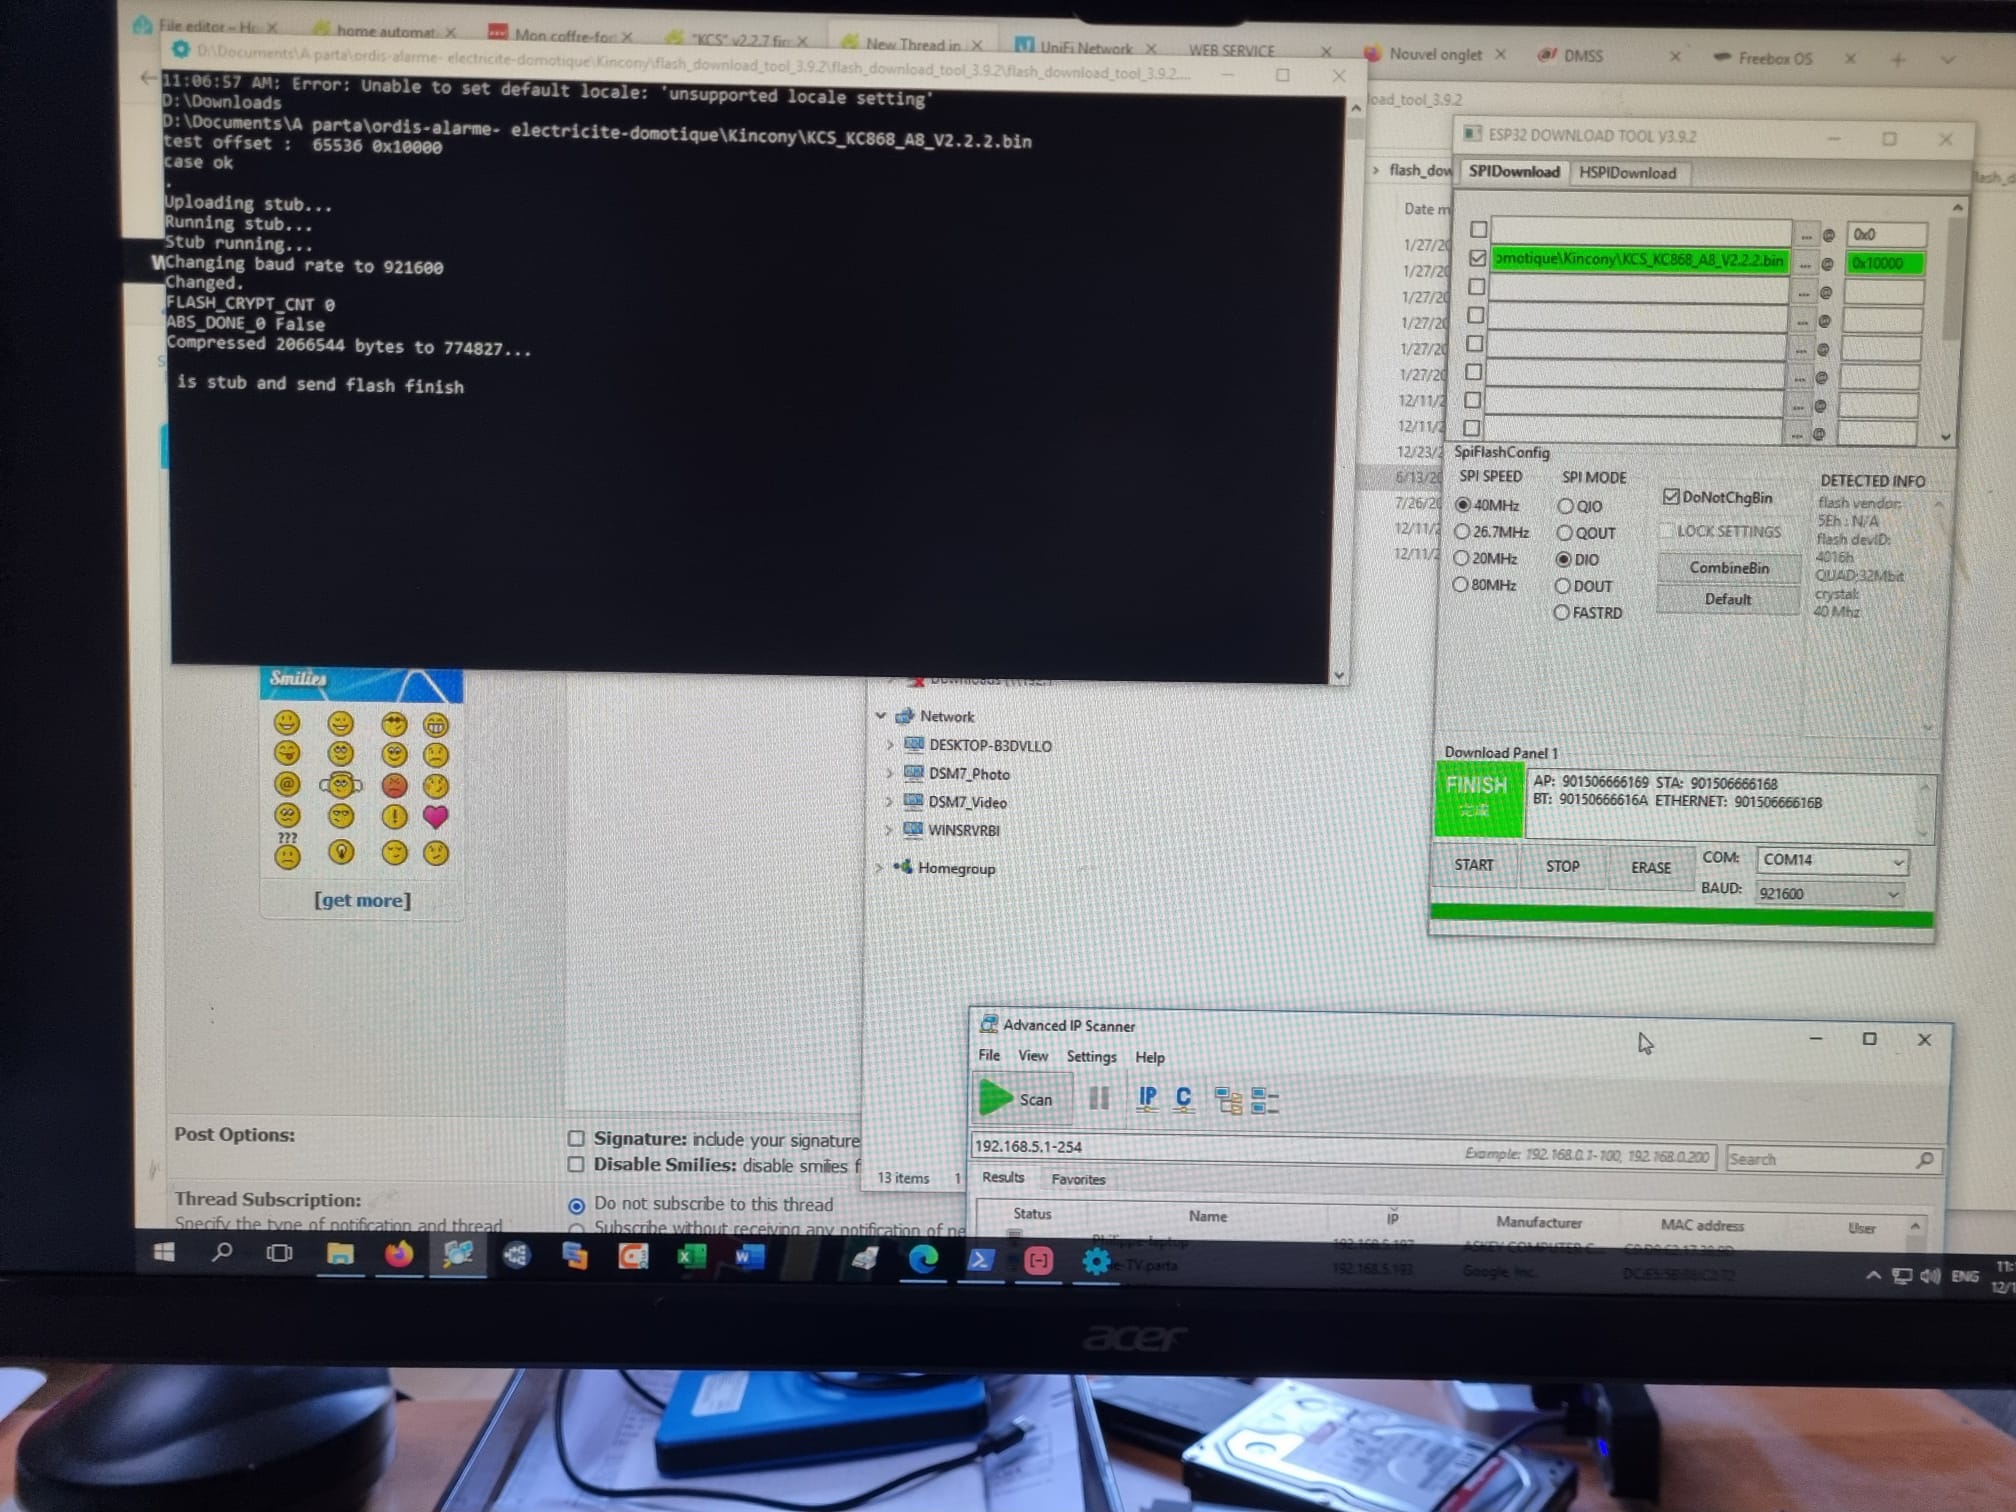The image size is (2016, 1512).
Task: Click the expand all tree toolbar icon
Action: tap(1227, 1100)
